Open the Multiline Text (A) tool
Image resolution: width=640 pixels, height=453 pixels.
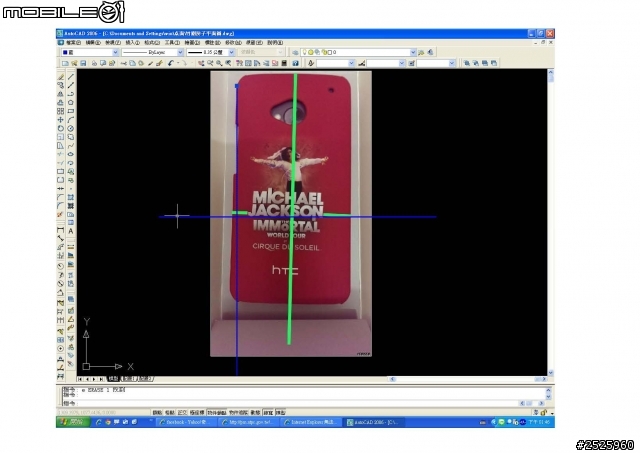click(x=71, y=231)
